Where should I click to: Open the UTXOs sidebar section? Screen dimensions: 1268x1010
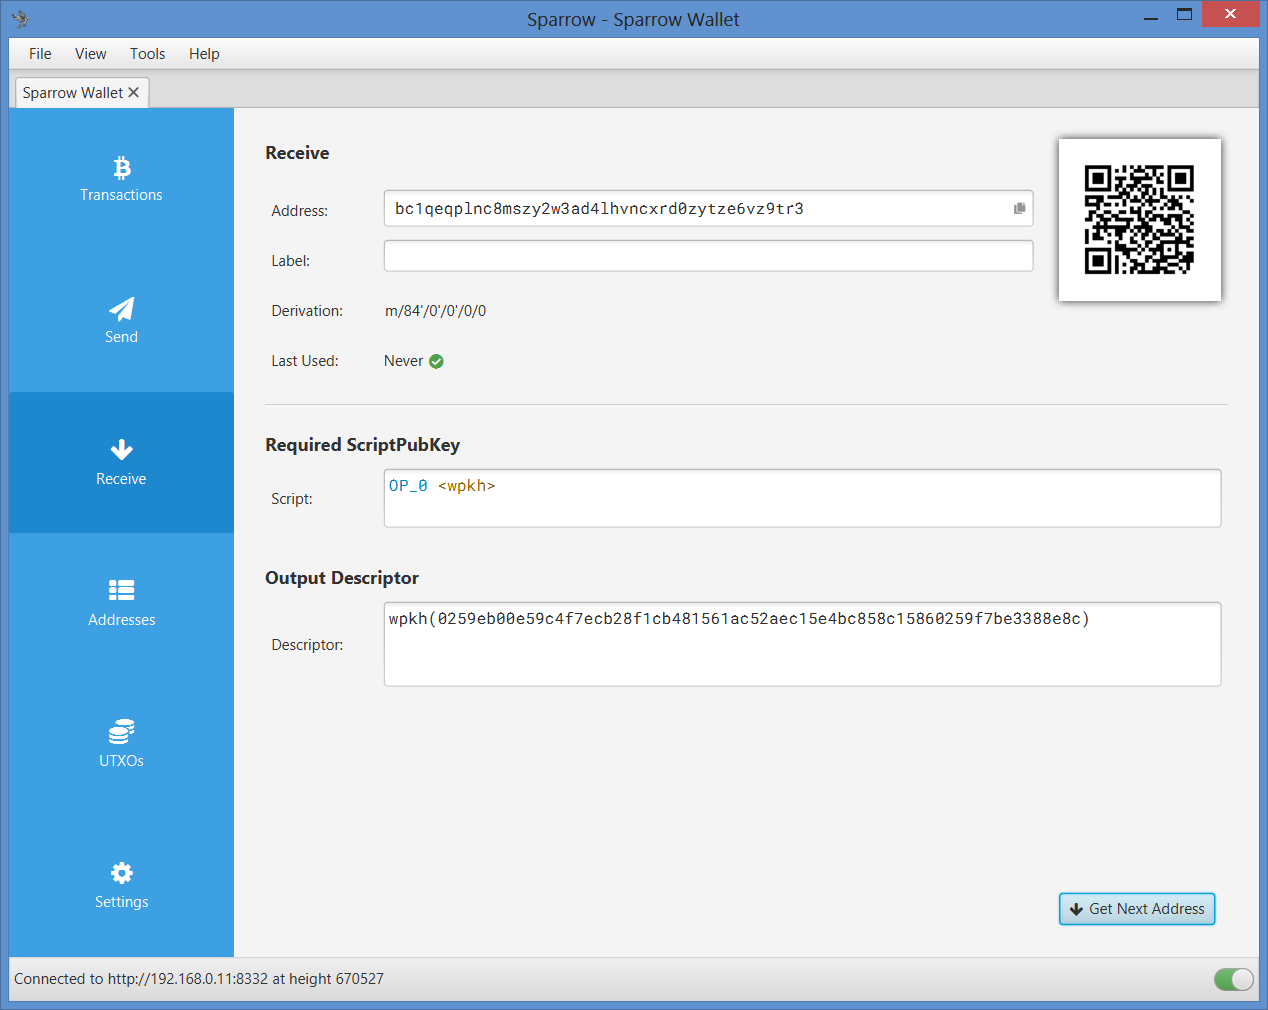121,744
